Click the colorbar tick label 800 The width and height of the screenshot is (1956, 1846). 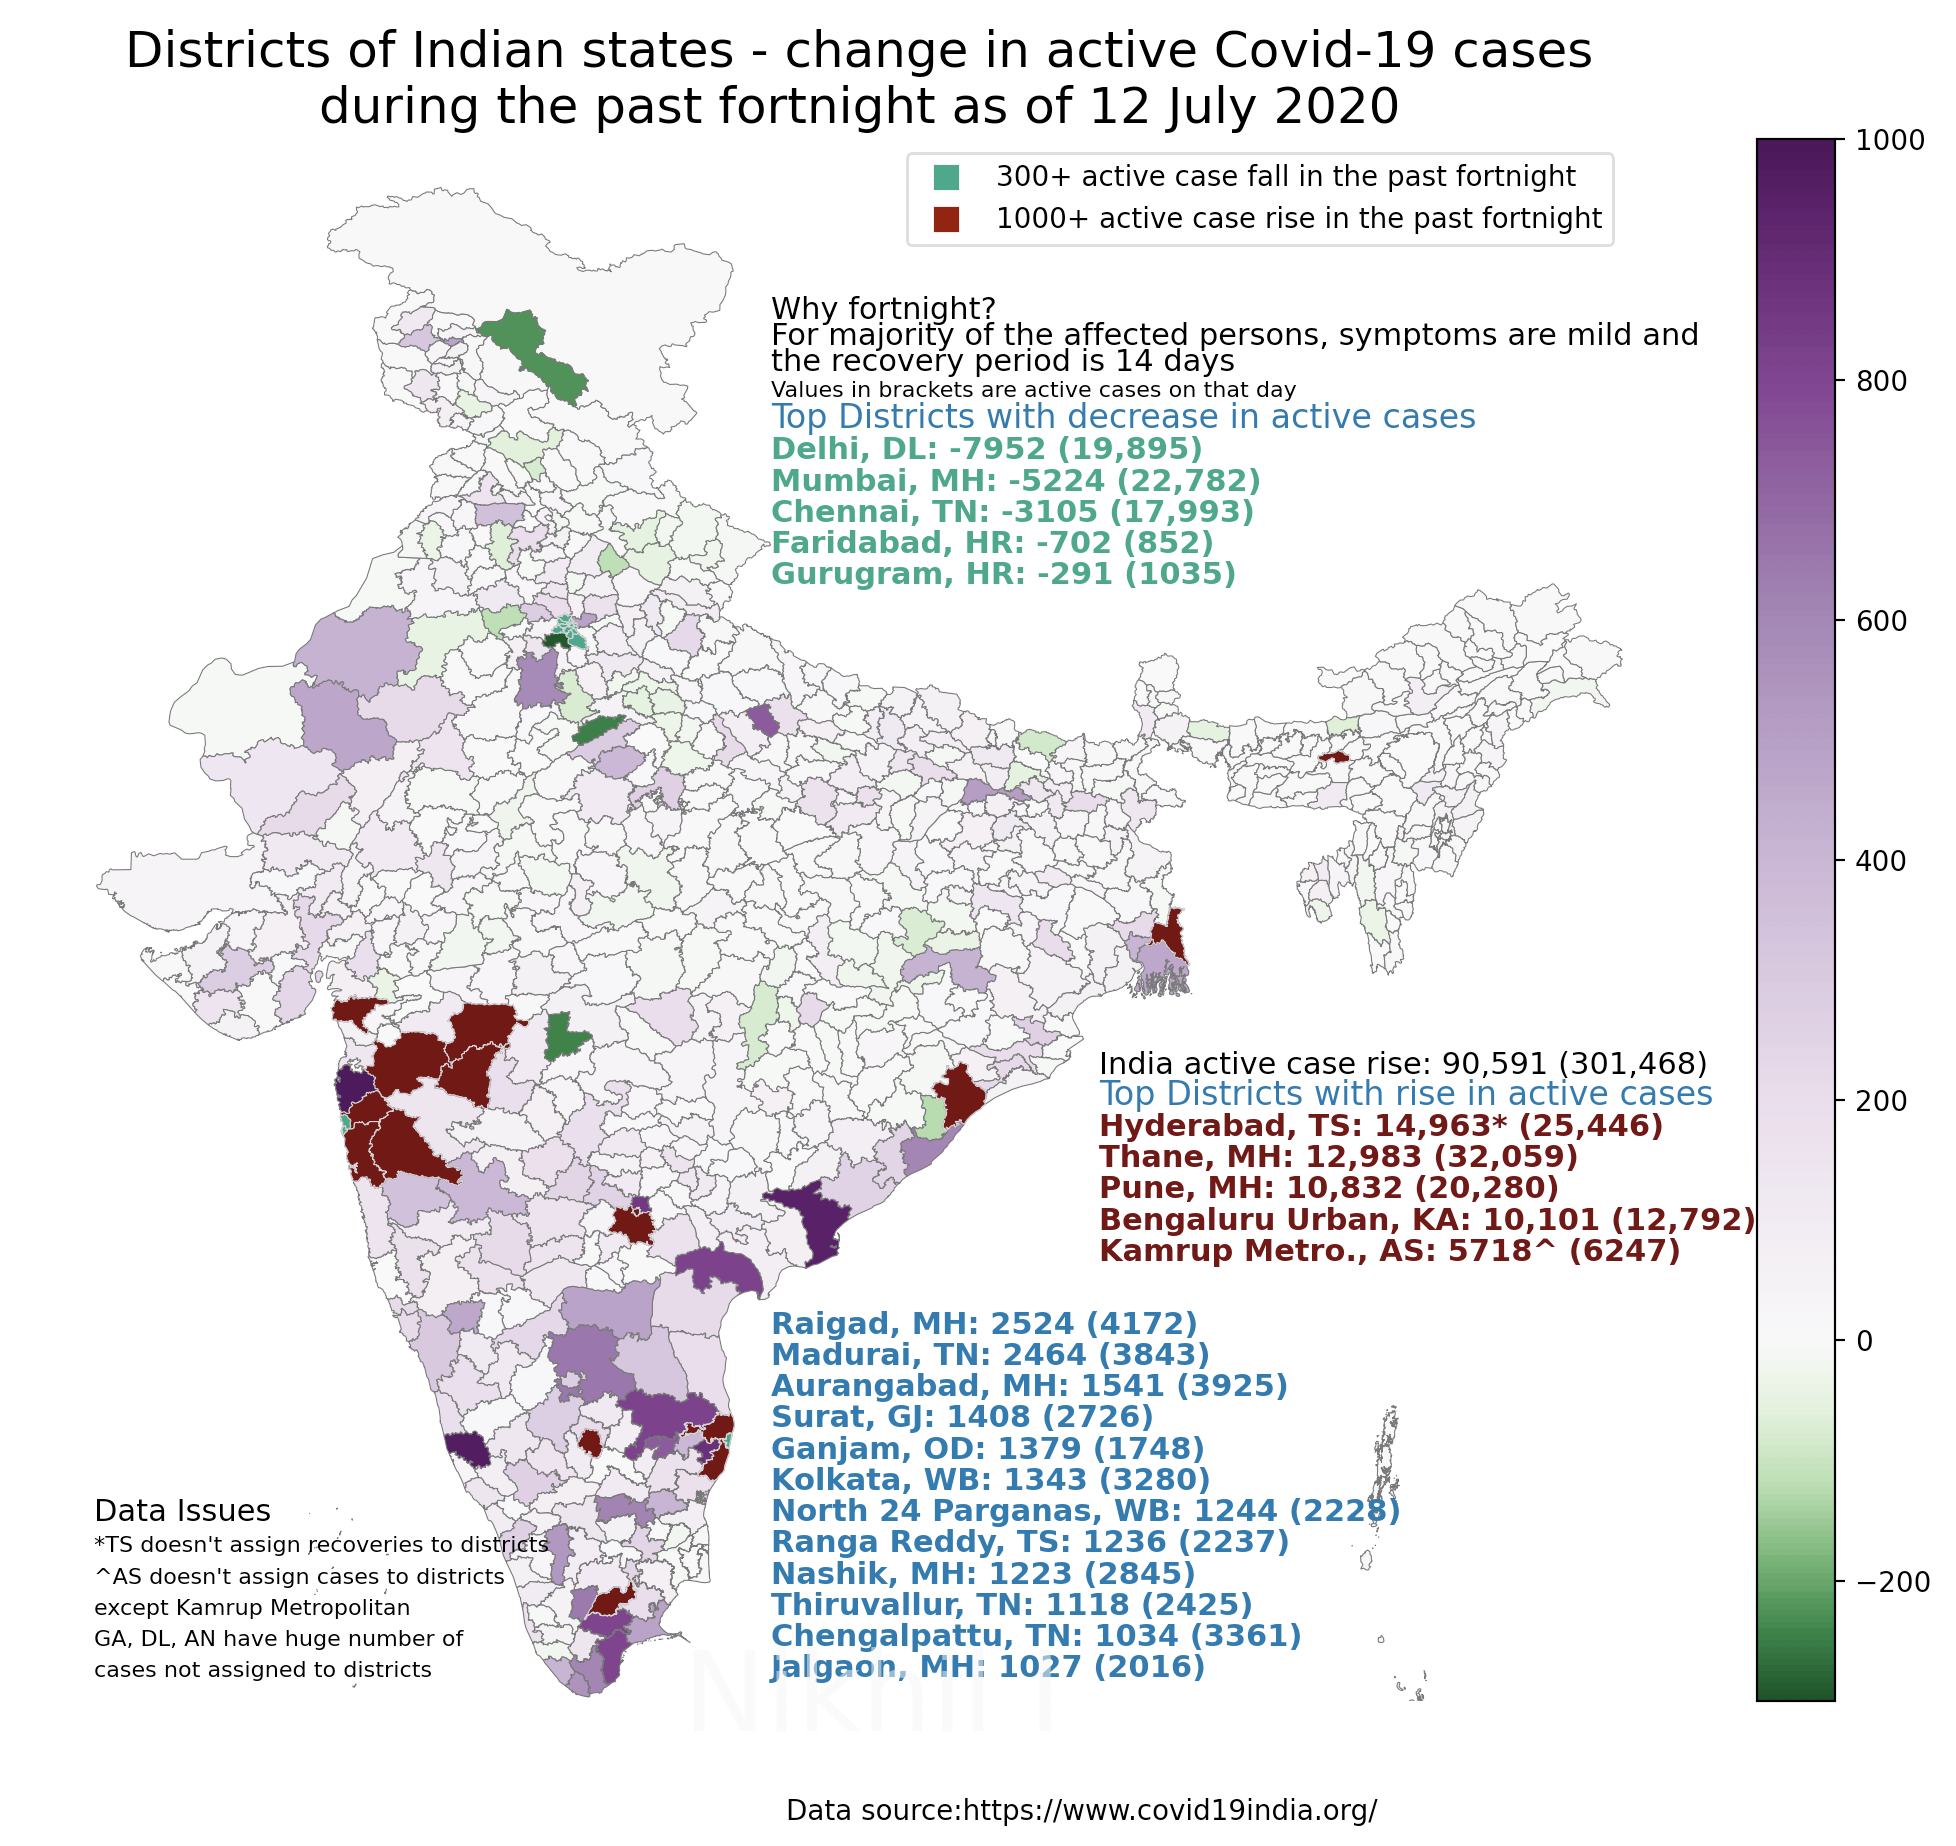tap(1881, 381)
